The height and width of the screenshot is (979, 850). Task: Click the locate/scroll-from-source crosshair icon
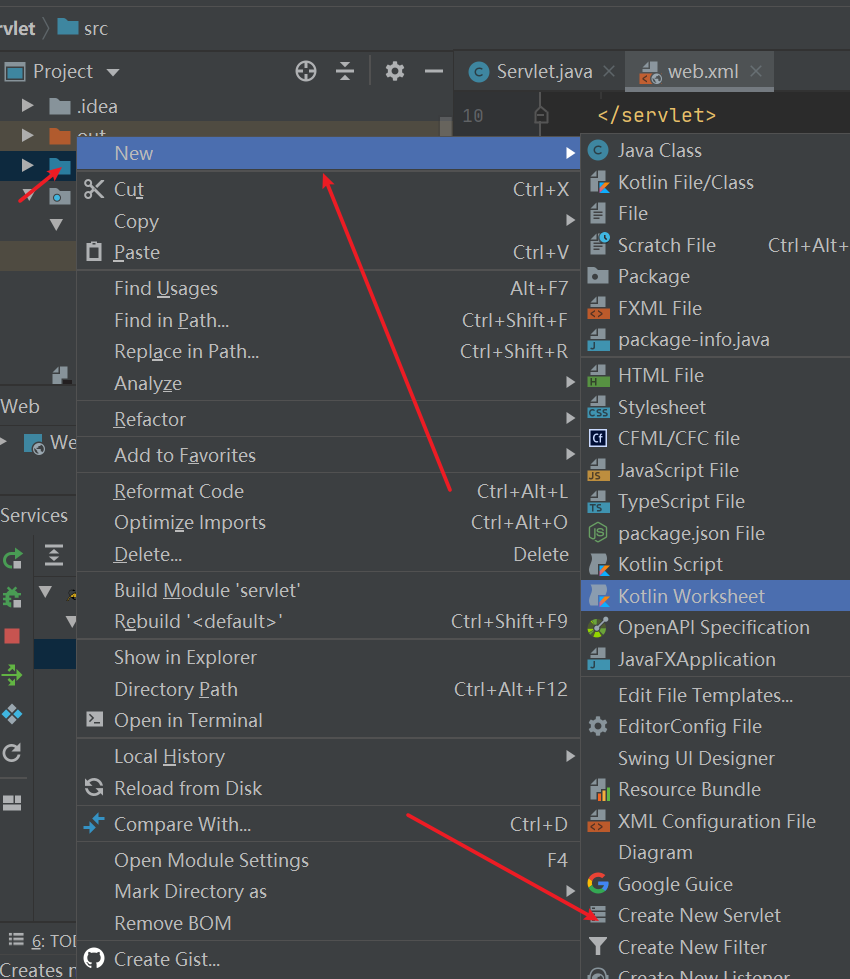coord(306,71)
